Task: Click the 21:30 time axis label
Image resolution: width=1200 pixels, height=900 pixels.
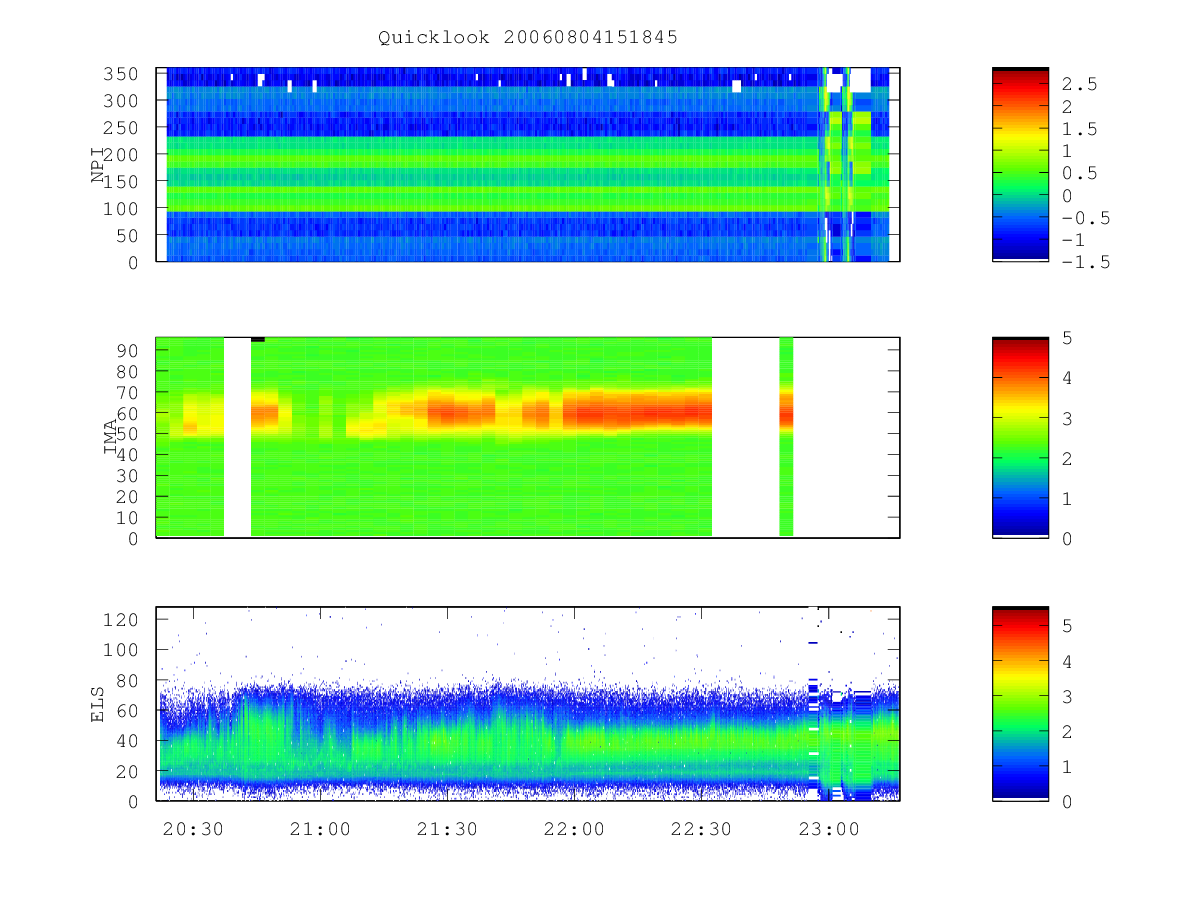Action: tap(447, 828)
